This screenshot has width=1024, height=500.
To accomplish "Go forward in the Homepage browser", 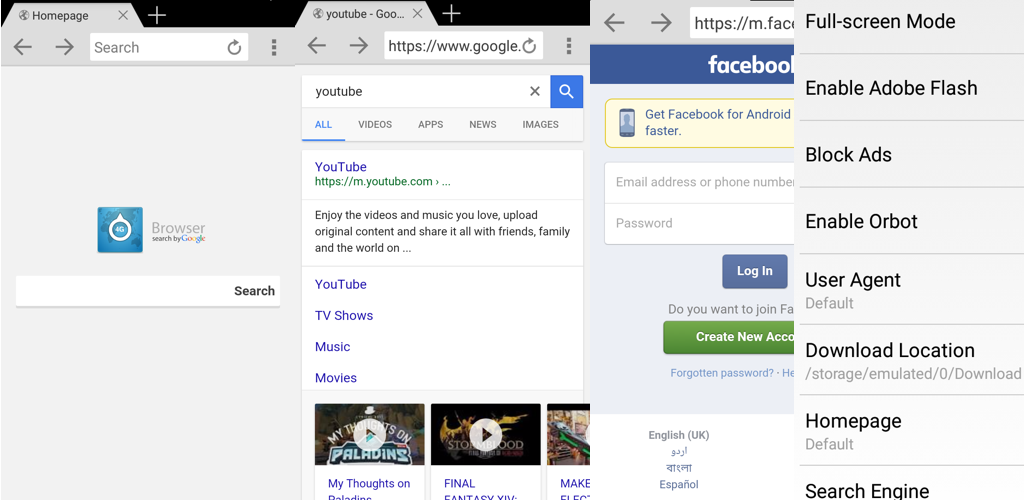I will click(x=64, y=47).
